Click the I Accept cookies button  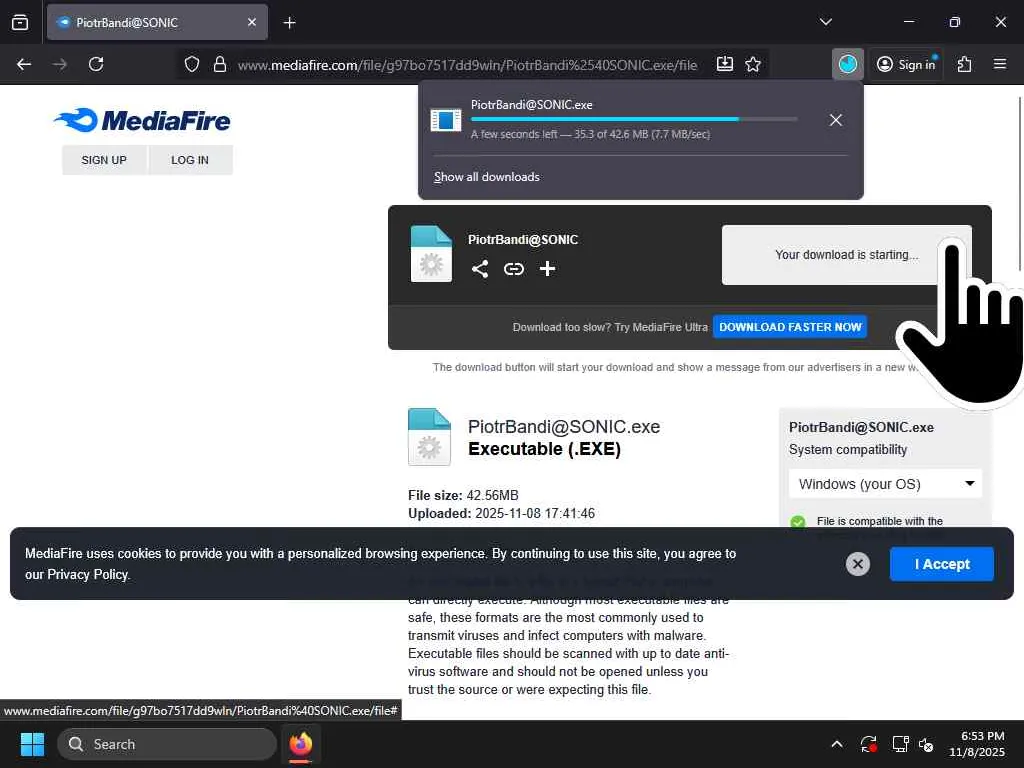coord(942,564)
